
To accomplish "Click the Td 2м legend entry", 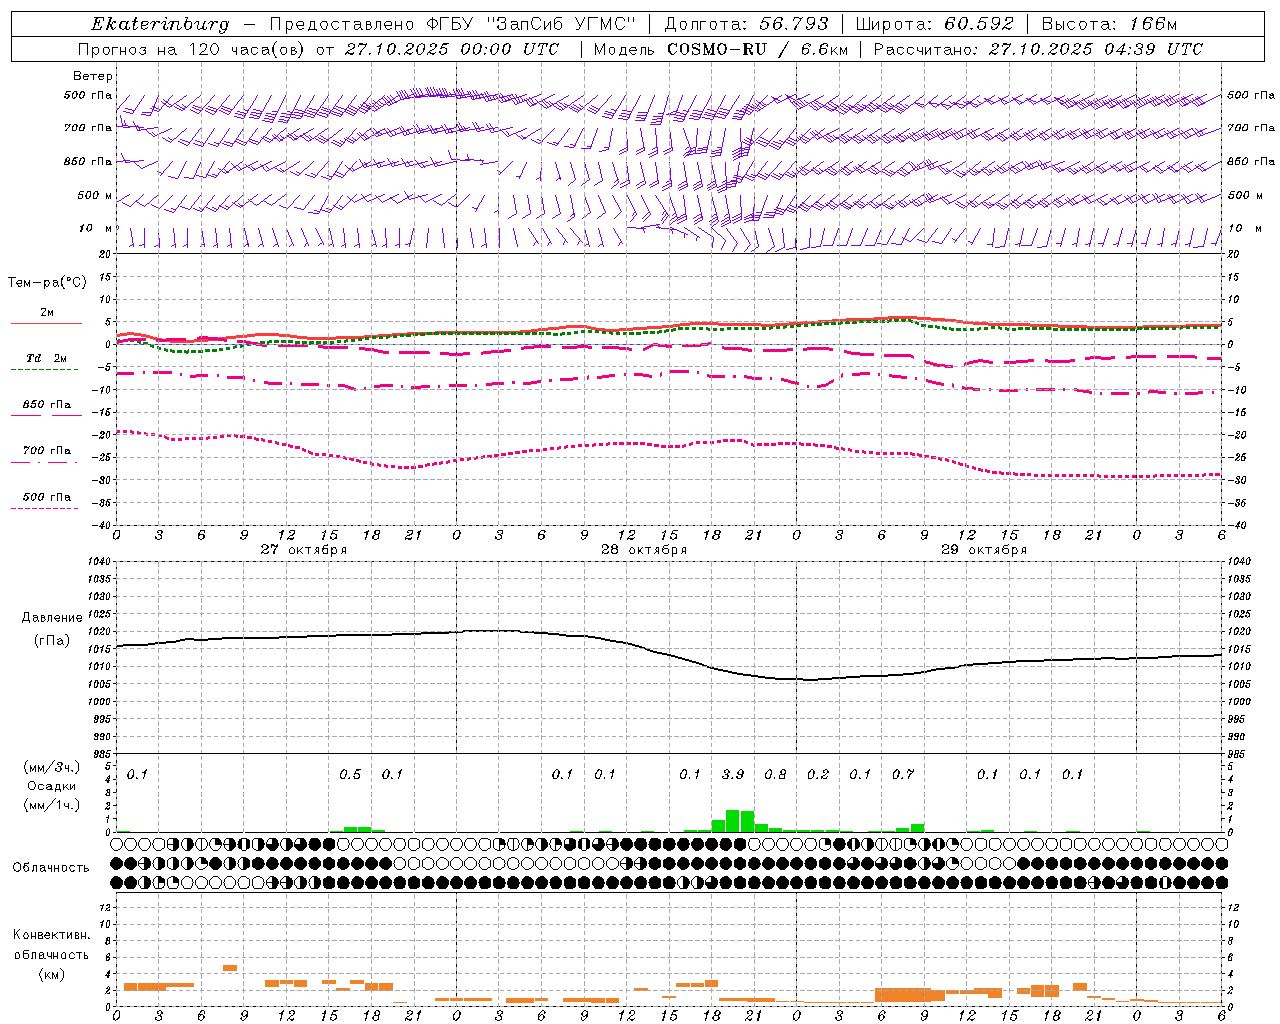I will [x=47, y=358].
